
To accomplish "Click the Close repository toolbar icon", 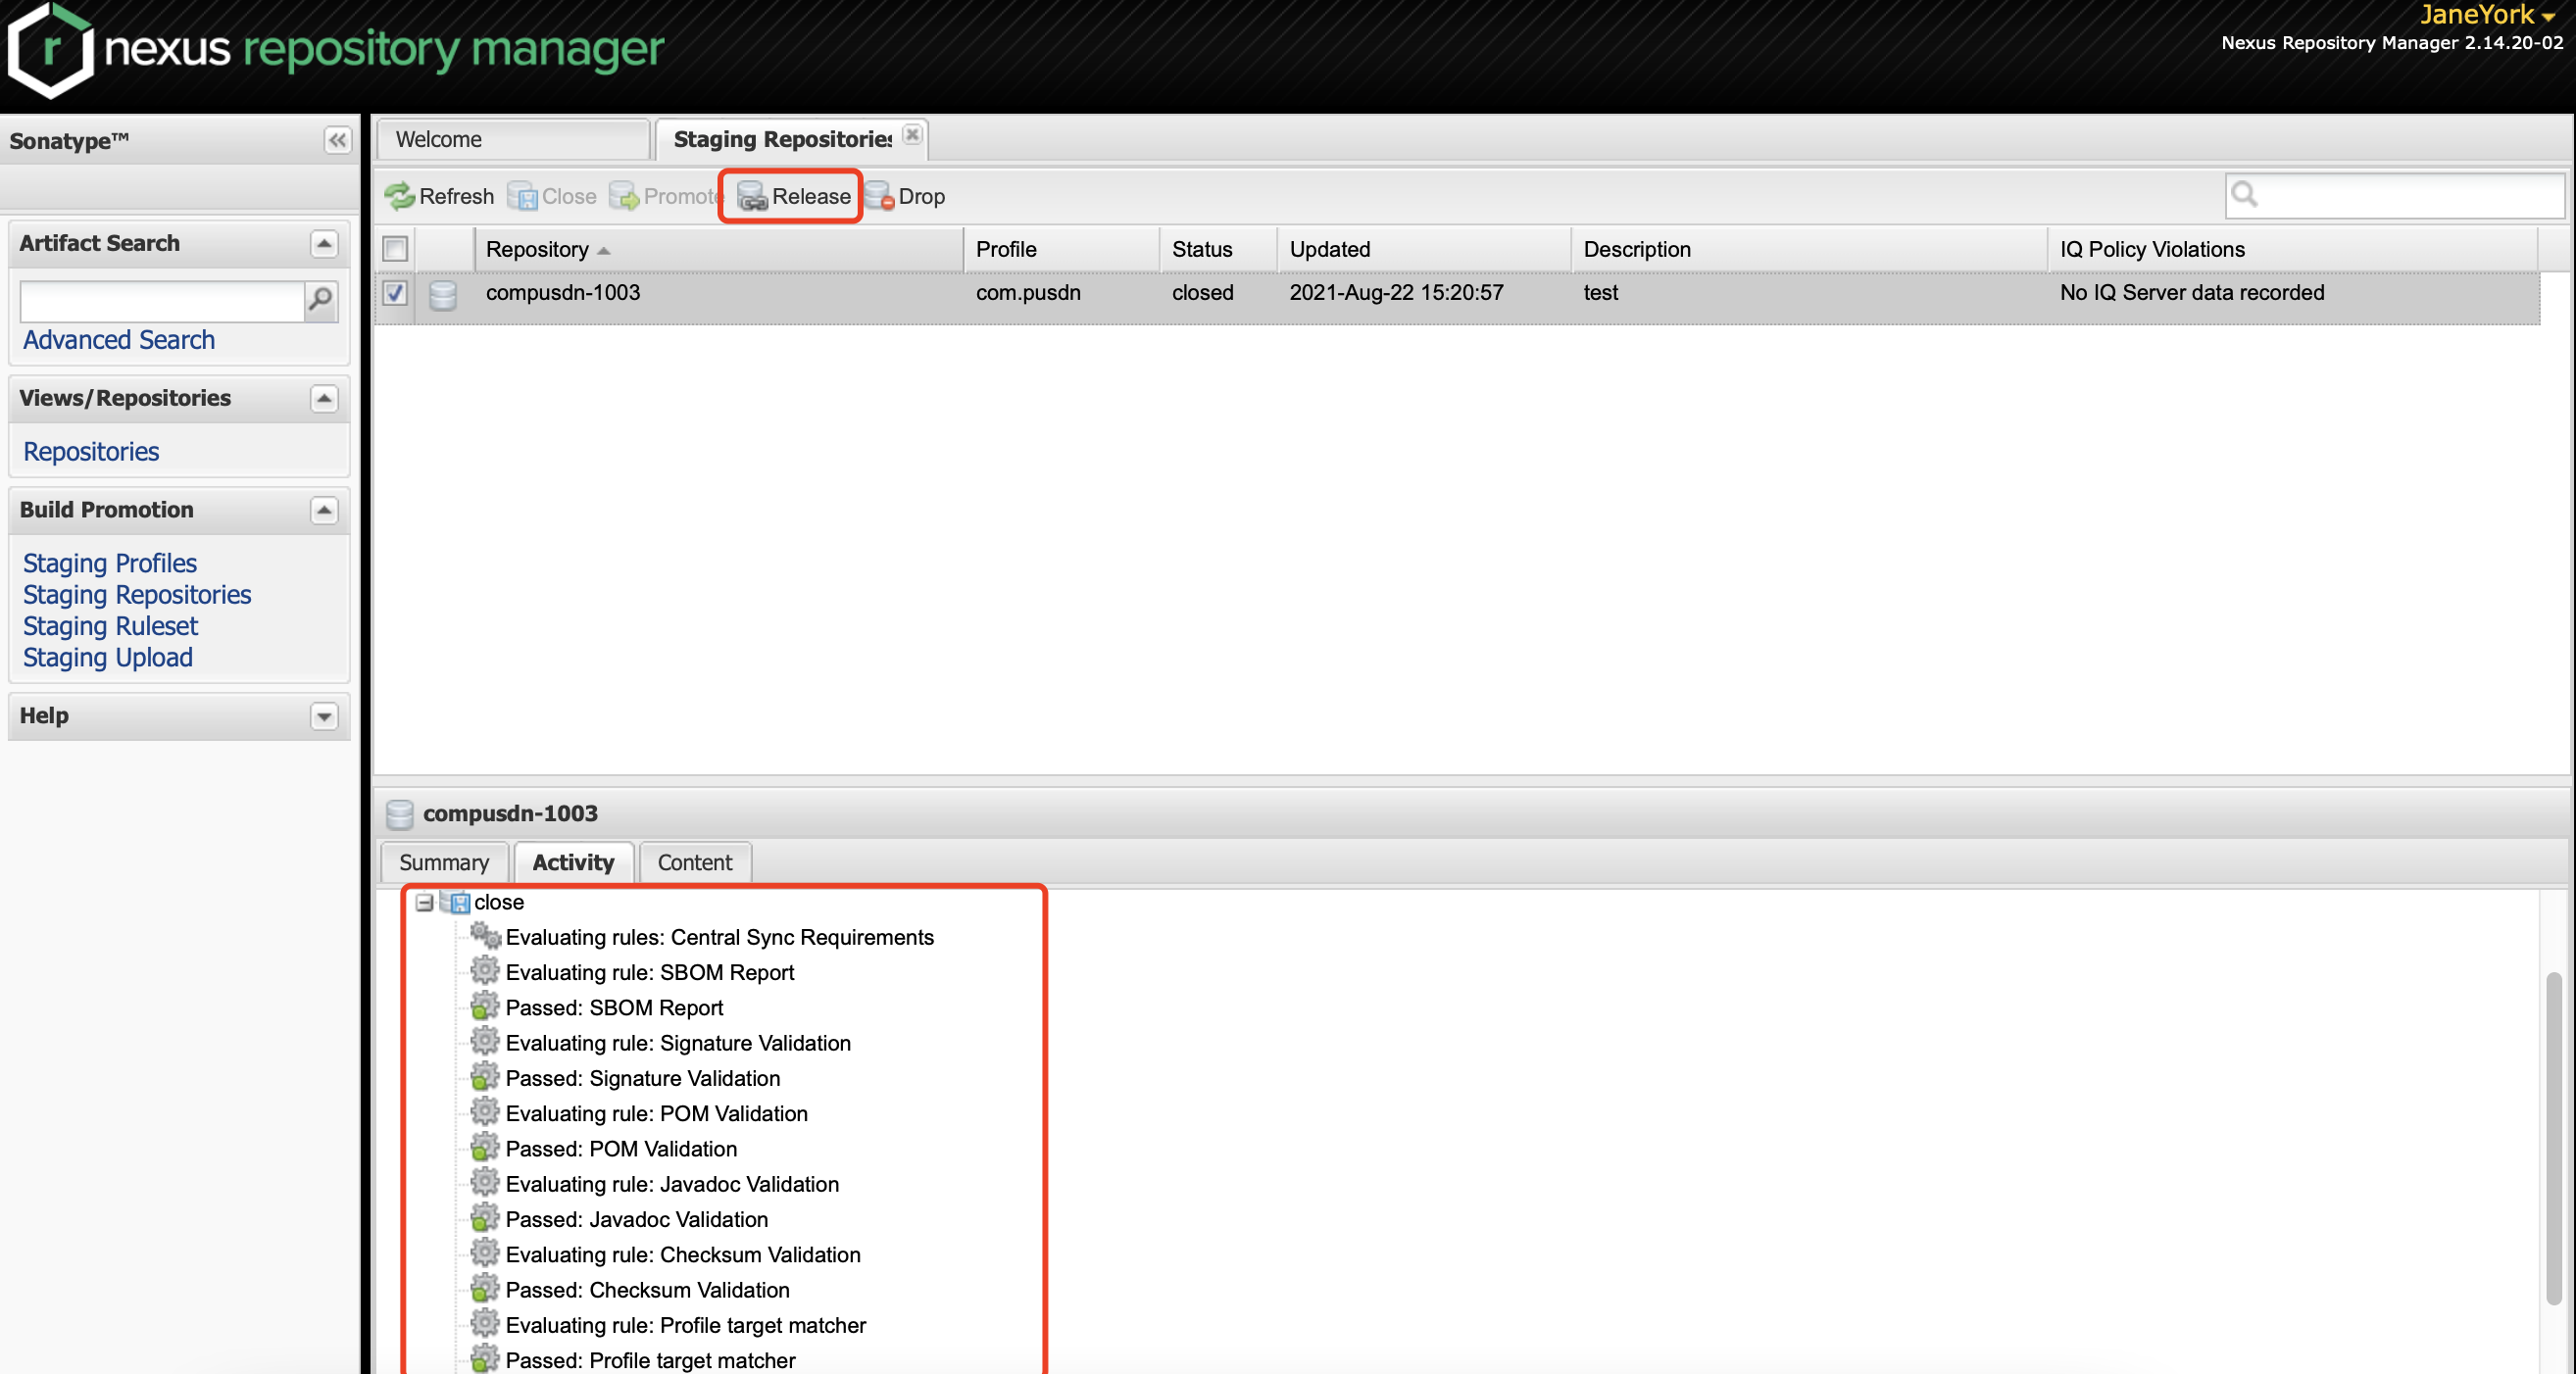I will tap(522, 196).
